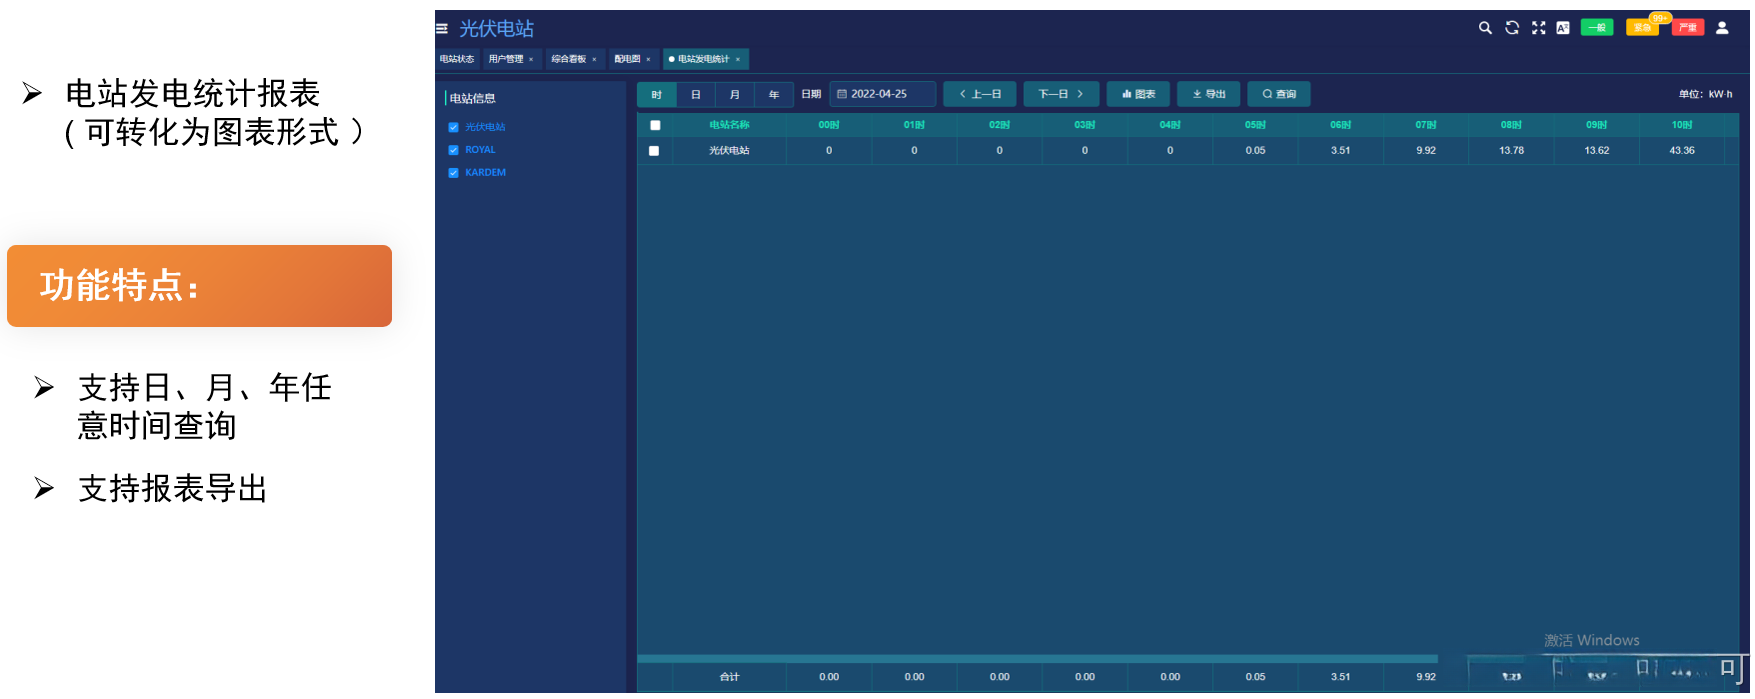Click the horizontal scrollbar under the table

(x=1037, y=659)
